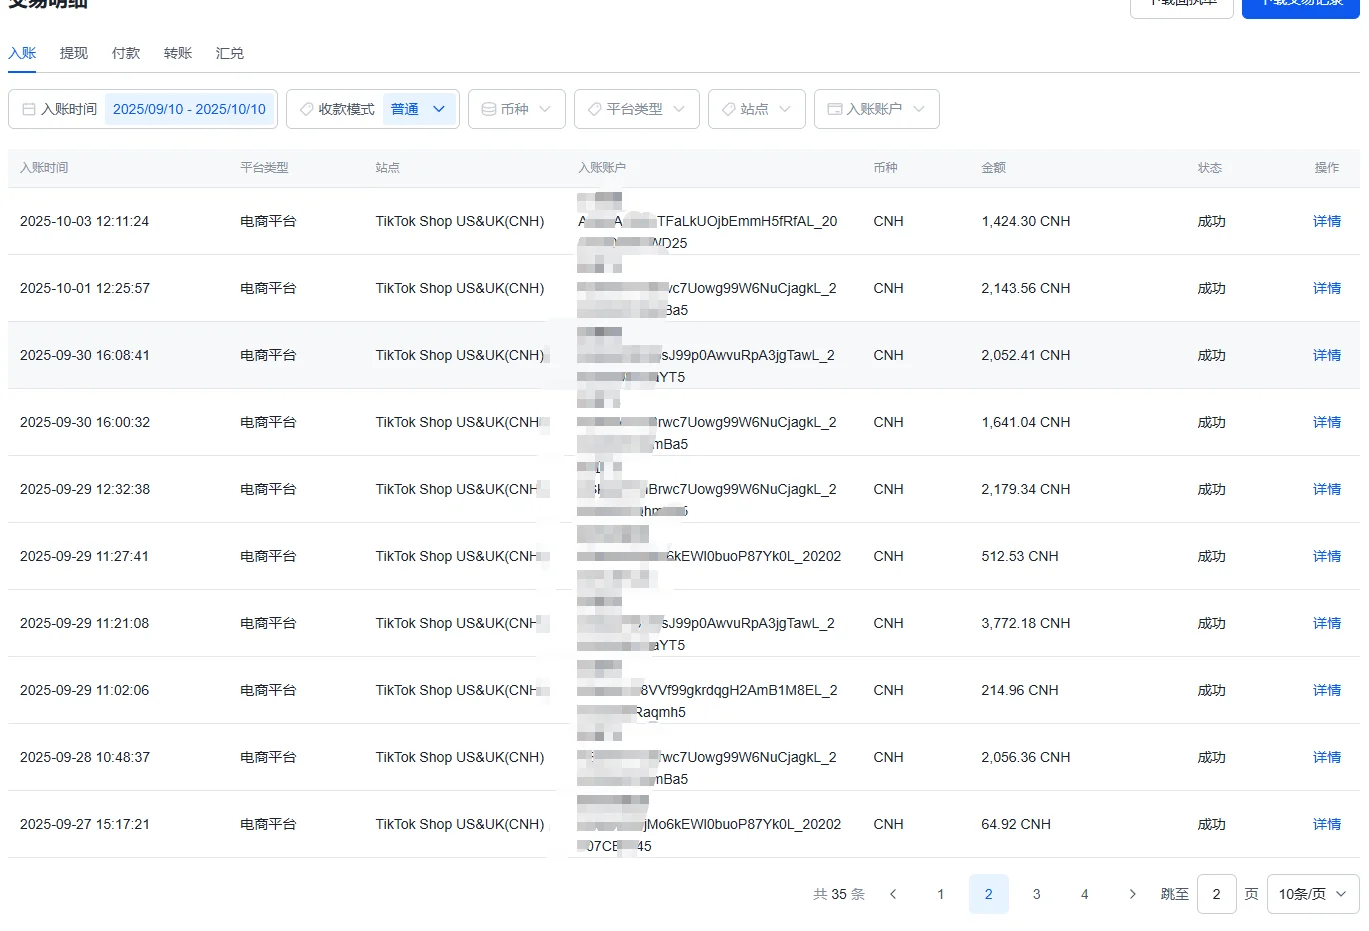Click the tag icon beside 收款模式
1369x931 pixels.
pos(307,109)
